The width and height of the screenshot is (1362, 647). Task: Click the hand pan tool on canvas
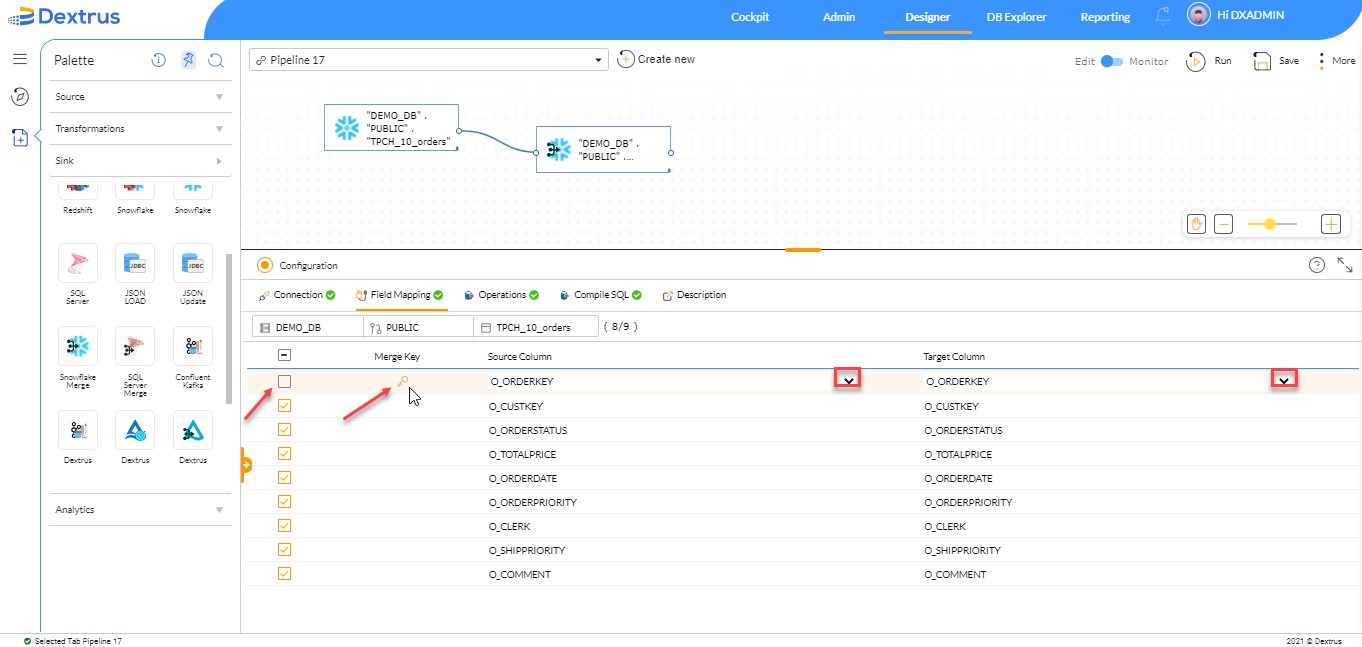tap(1196, 224)
